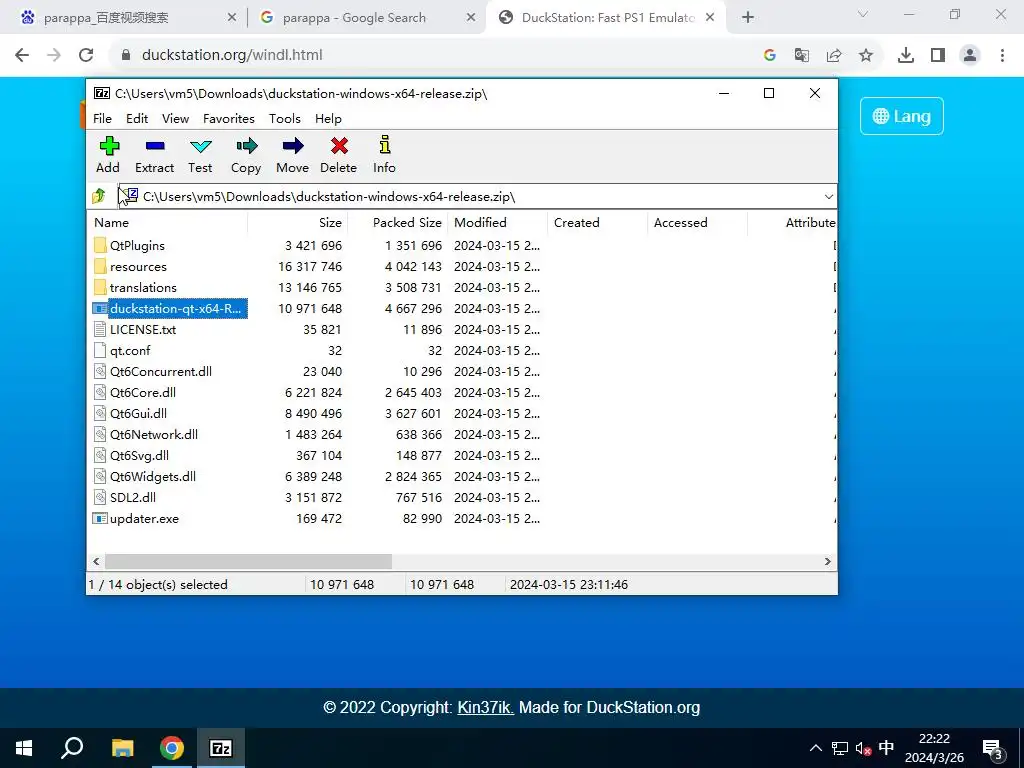Open the Edit menu in 7-Zip
This screenshot has width=1024, height=768.
pyautogui.click(x=136, y=118)
